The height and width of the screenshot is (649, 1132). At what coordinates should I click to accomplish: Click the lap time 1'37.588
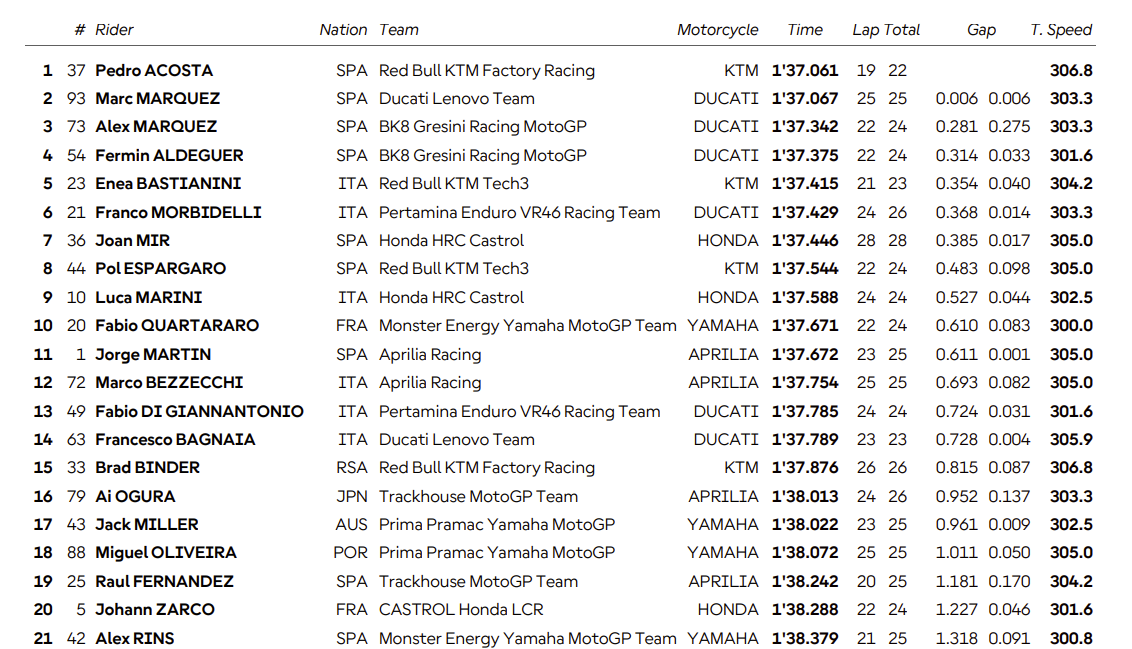click(x=805, y=297)
